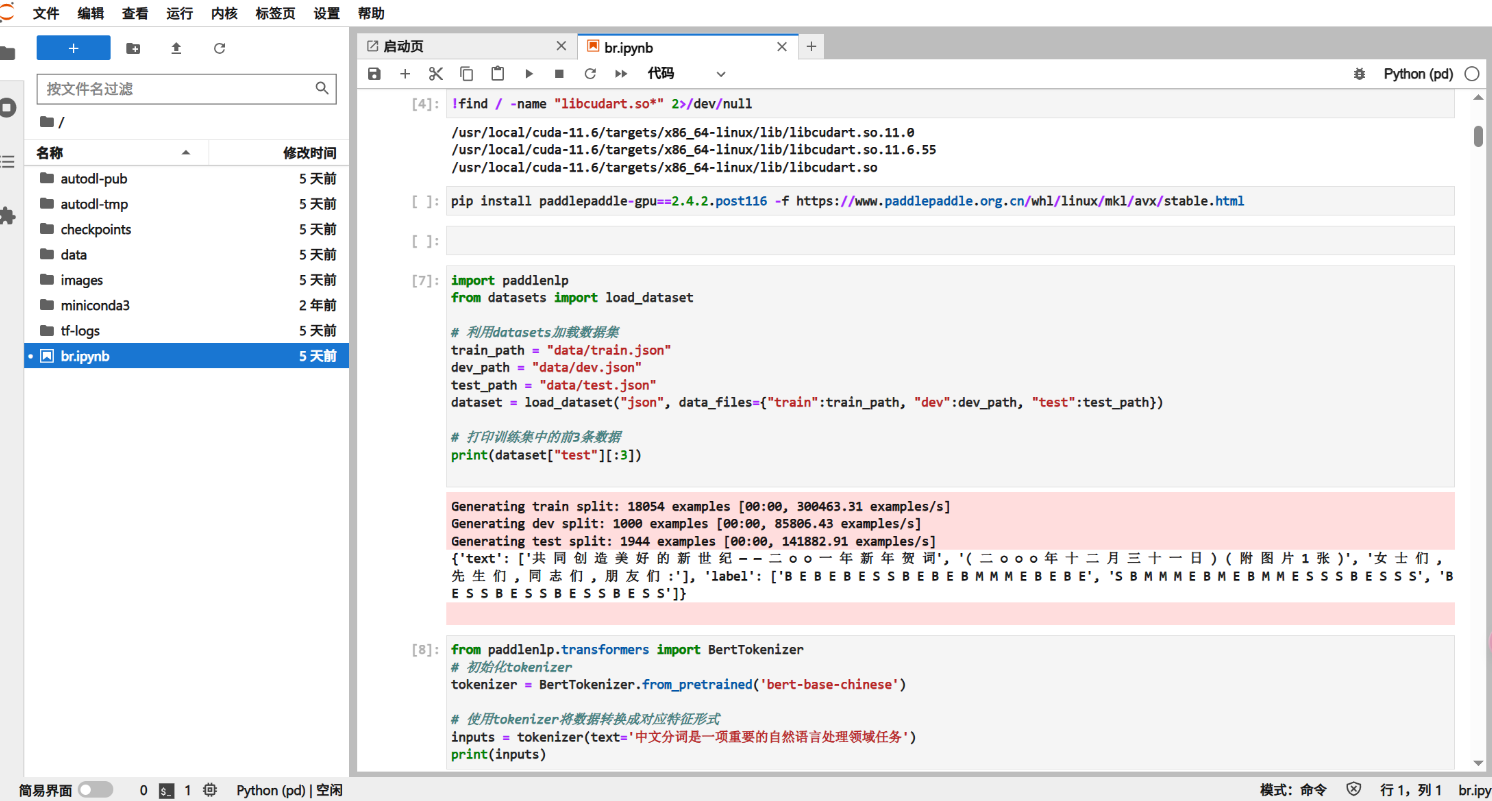Screen dimensions: 1492x801
Task: Restart the kernel with the circular arrow icon
Action: click(590, 74)
